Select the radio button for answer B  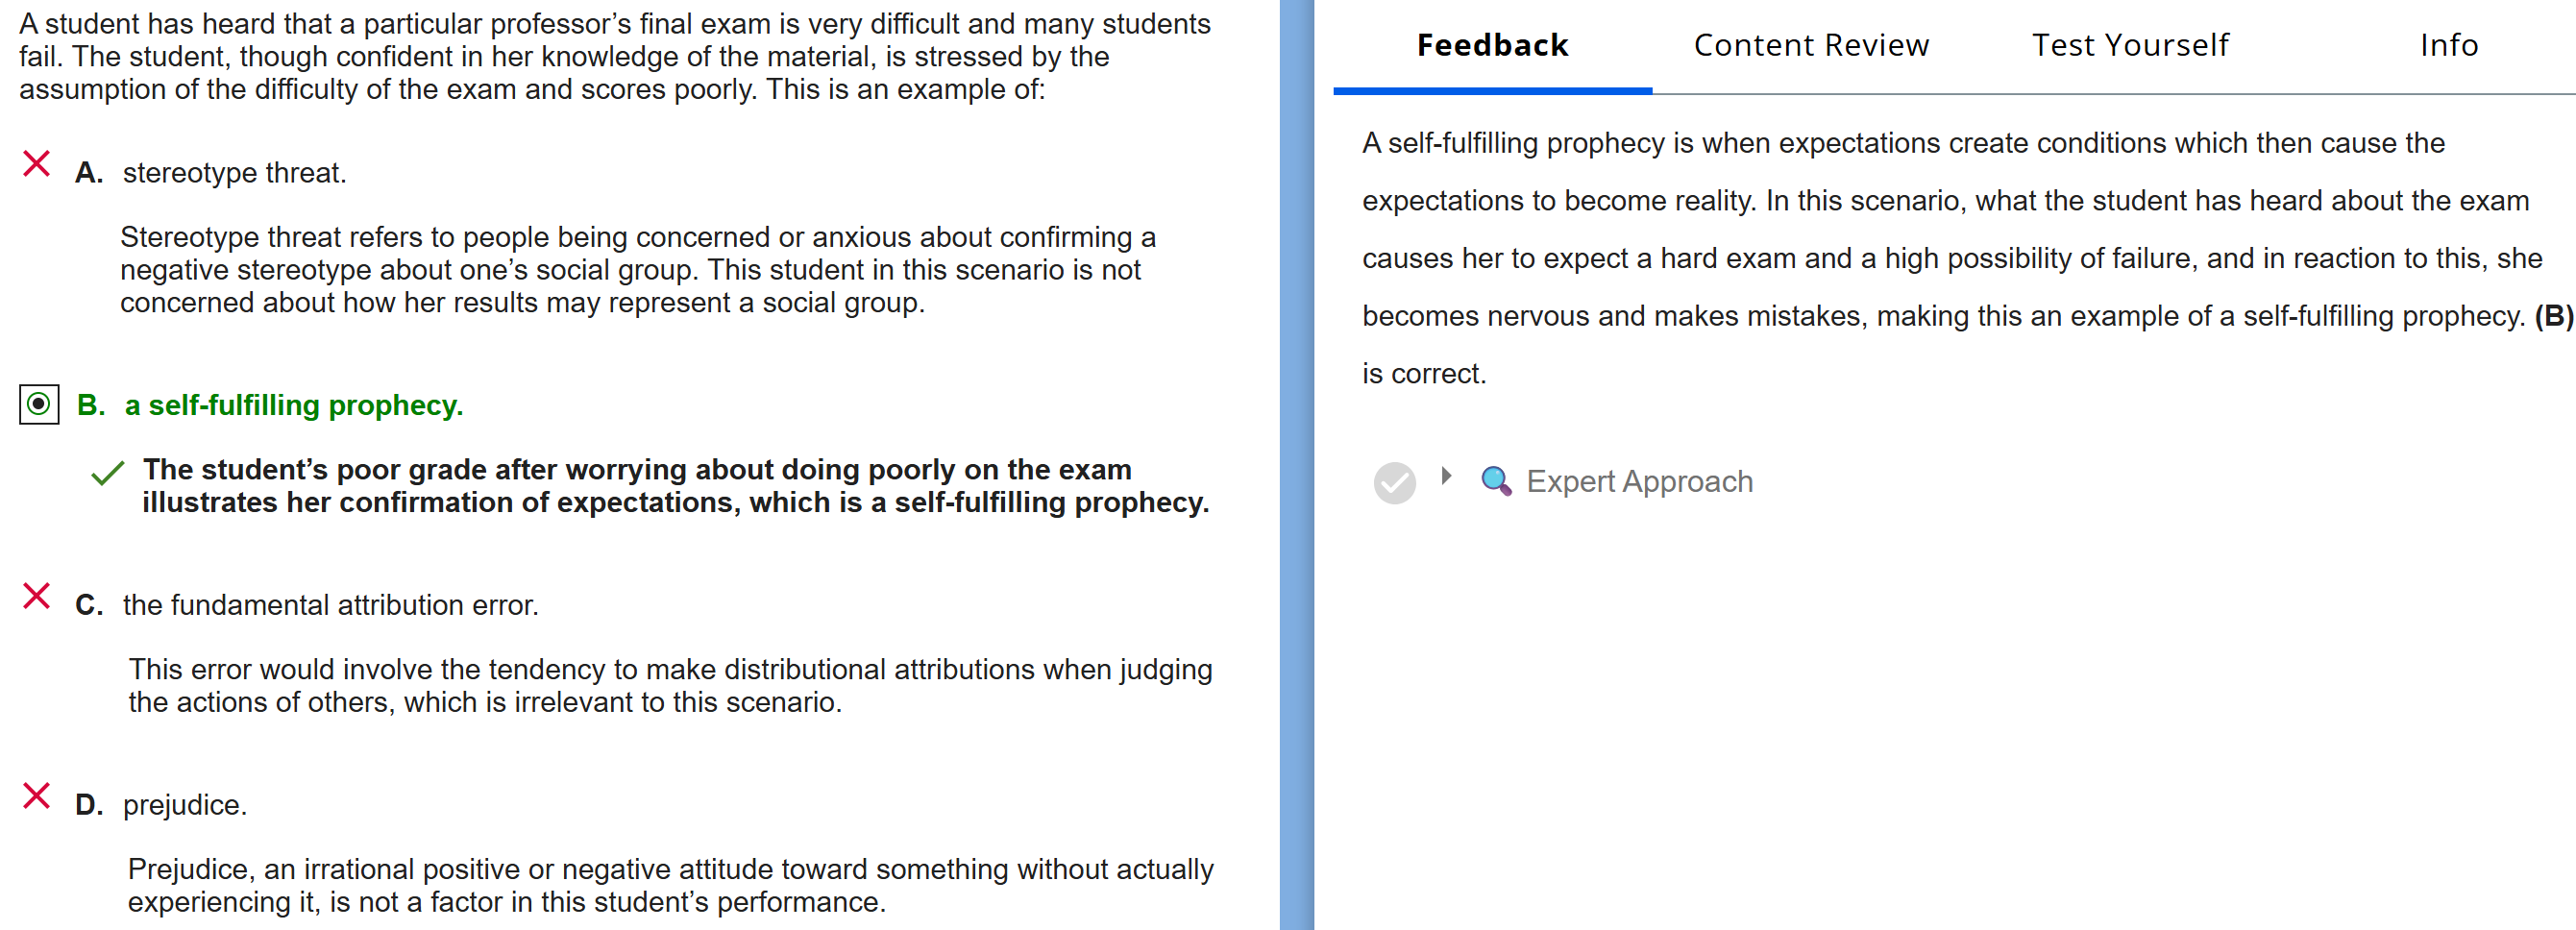tap(39, 404)
